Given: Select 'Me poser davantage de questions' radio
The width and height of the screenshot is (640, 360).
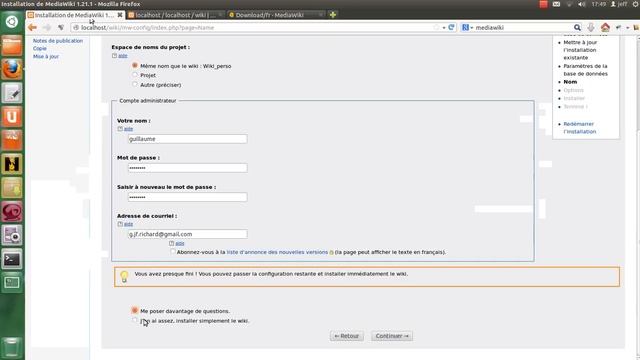Looking at the screenshot, I should pos(135,311).
